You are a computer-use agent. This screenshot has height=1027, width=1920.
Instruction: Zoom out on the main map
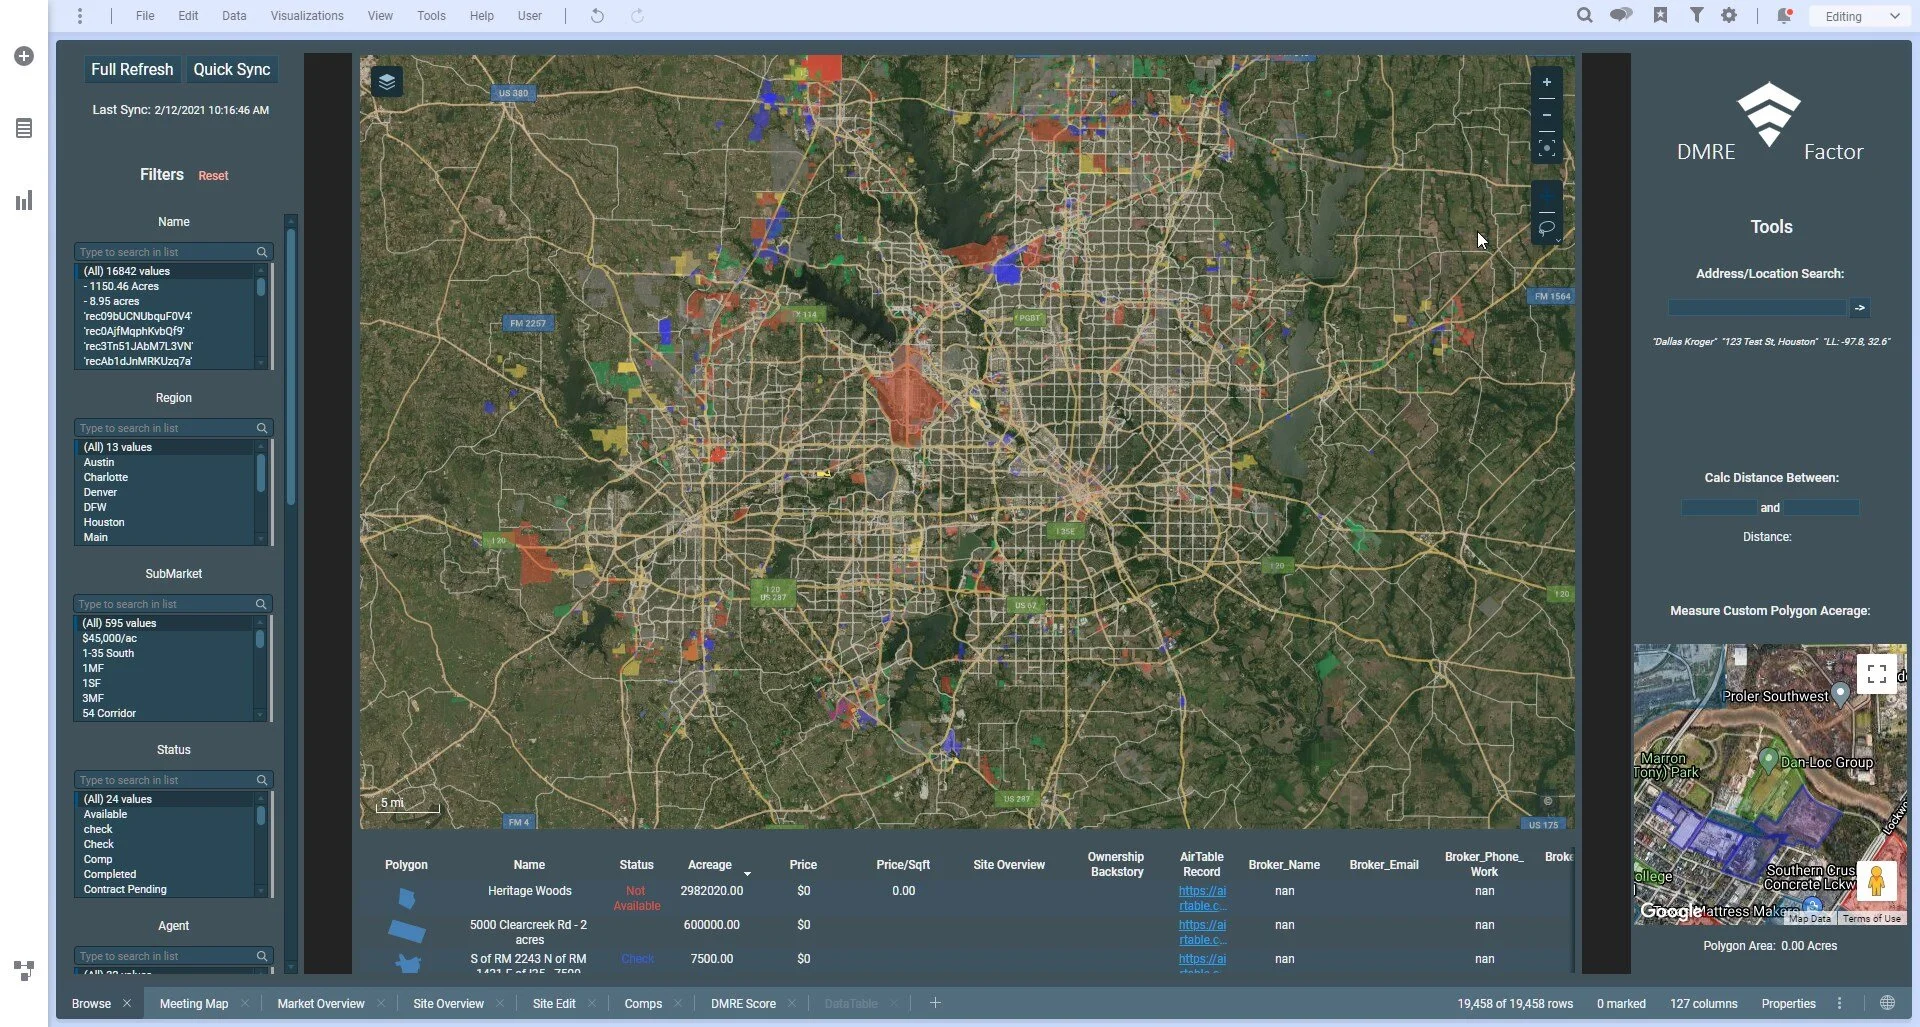coord(1546,115)
